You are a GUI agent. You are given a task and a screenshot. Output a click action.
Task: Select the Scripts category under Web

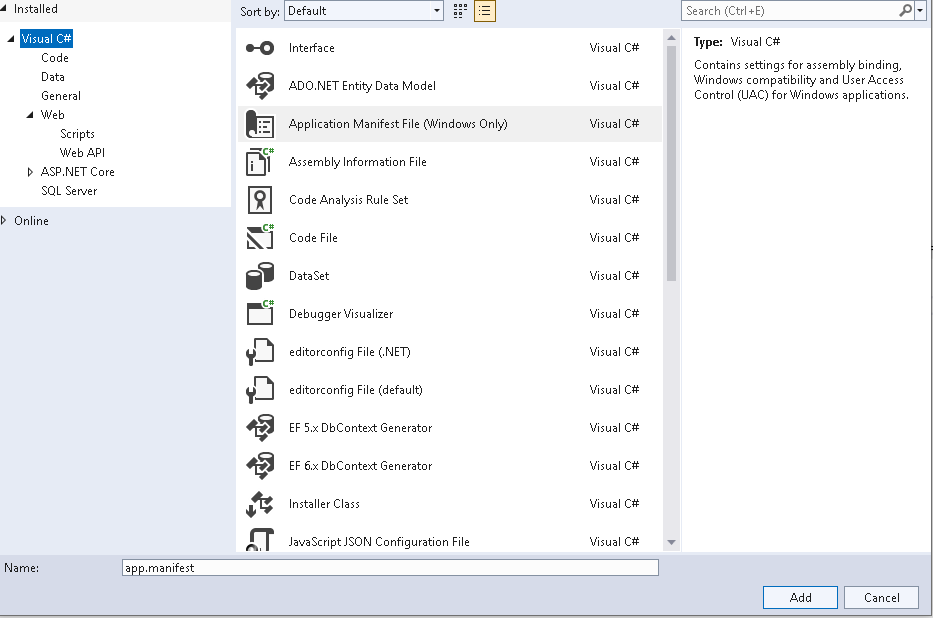click(x=77, y=134)
